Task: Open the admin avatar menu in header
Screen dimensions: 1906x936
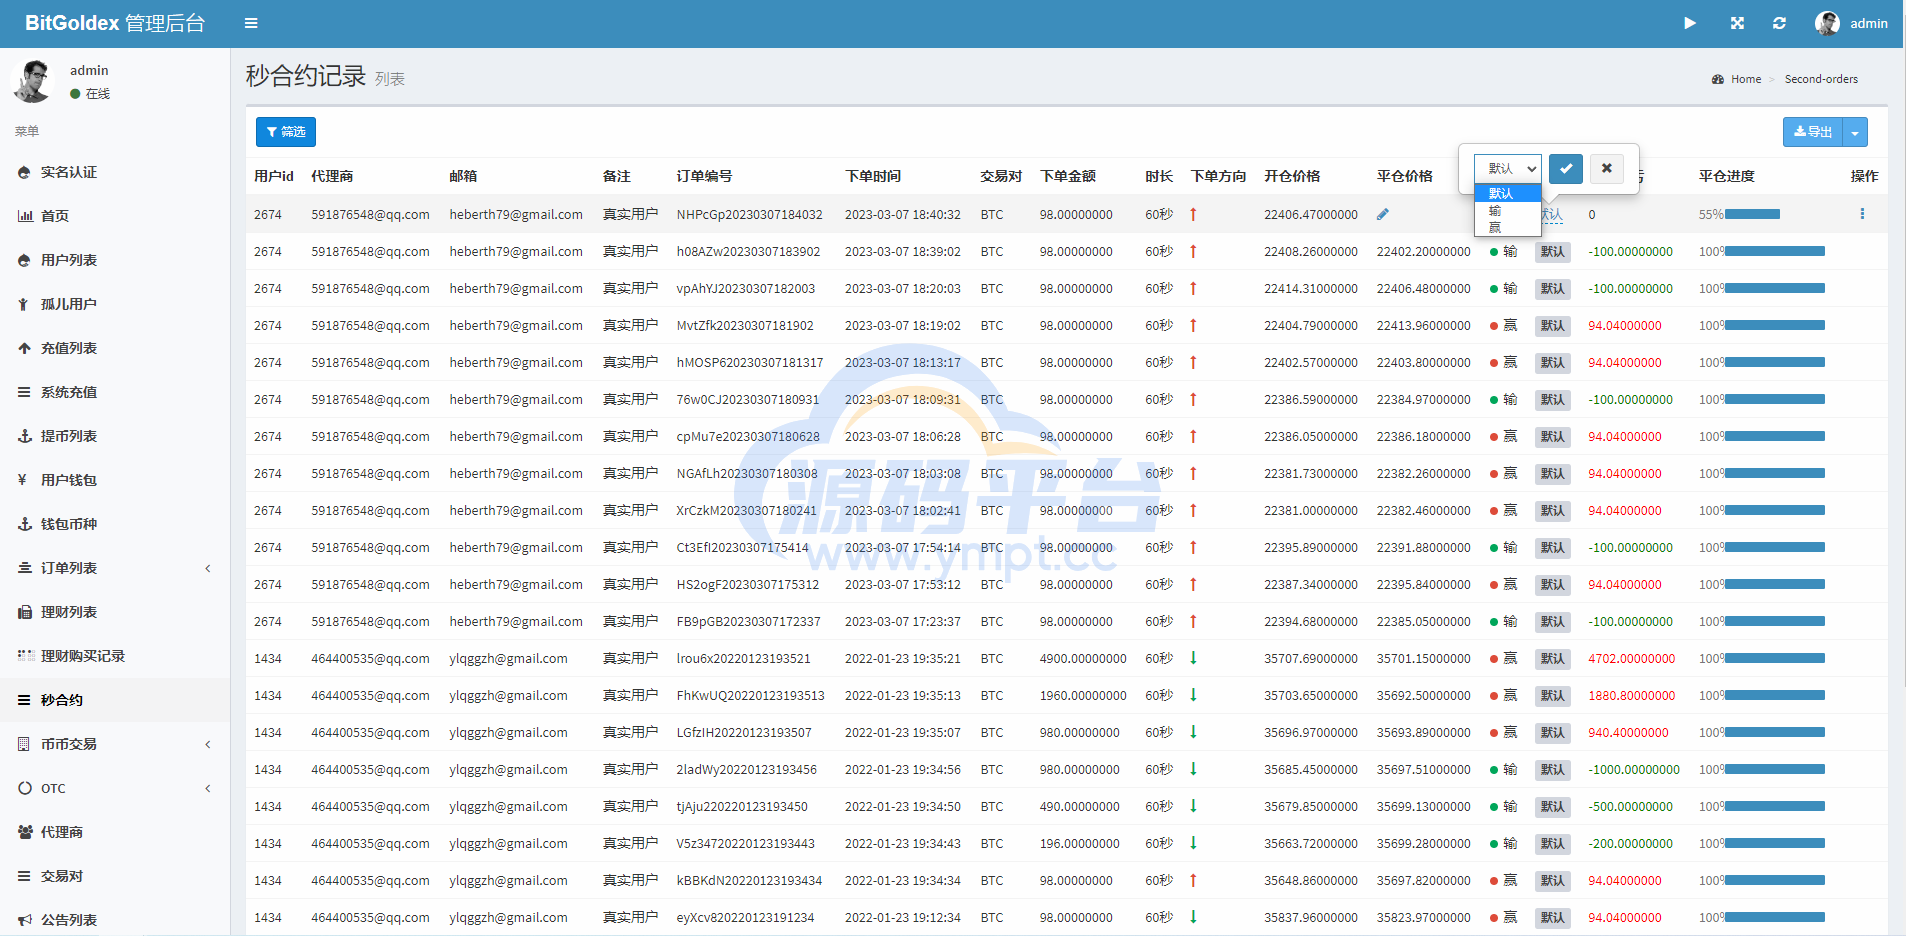Action: [x=1851, y=23]
